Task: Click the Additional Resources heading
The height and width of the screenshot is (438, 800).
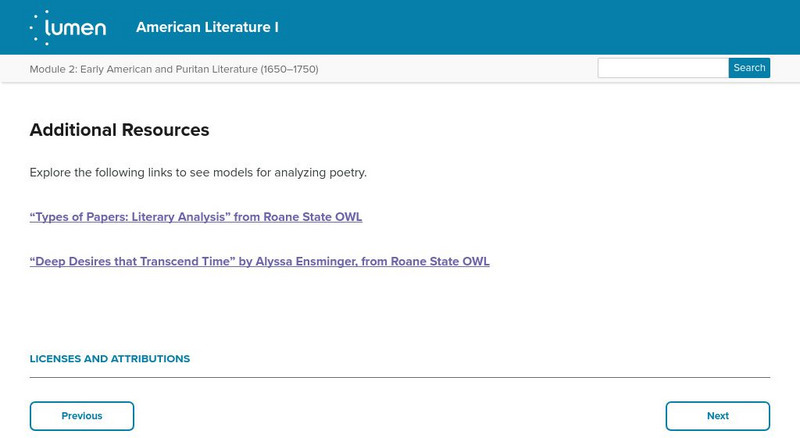Action: (119, 130)
